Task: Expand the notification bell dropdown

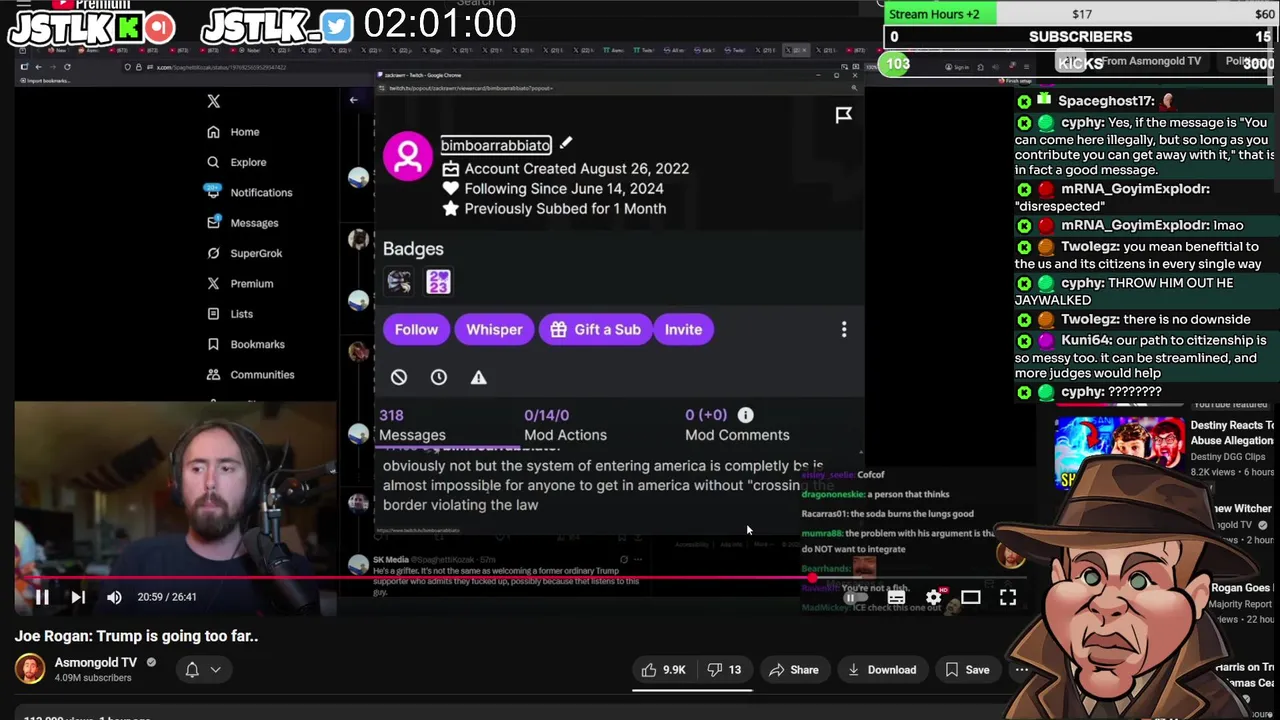Action: (202, 670)
